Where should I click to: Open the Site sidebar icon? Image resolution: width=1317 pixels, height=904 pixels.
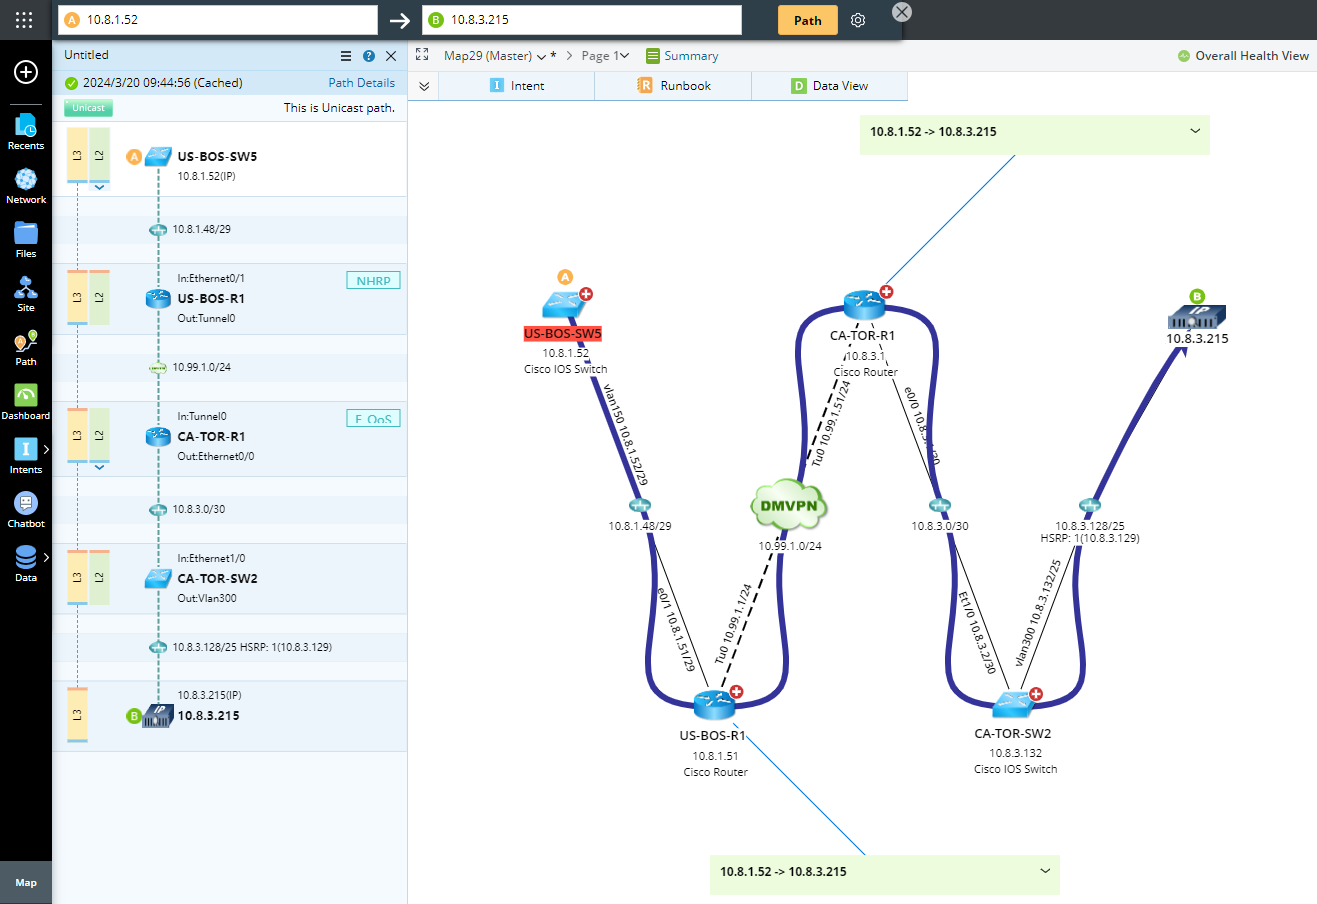click(26, 293)
